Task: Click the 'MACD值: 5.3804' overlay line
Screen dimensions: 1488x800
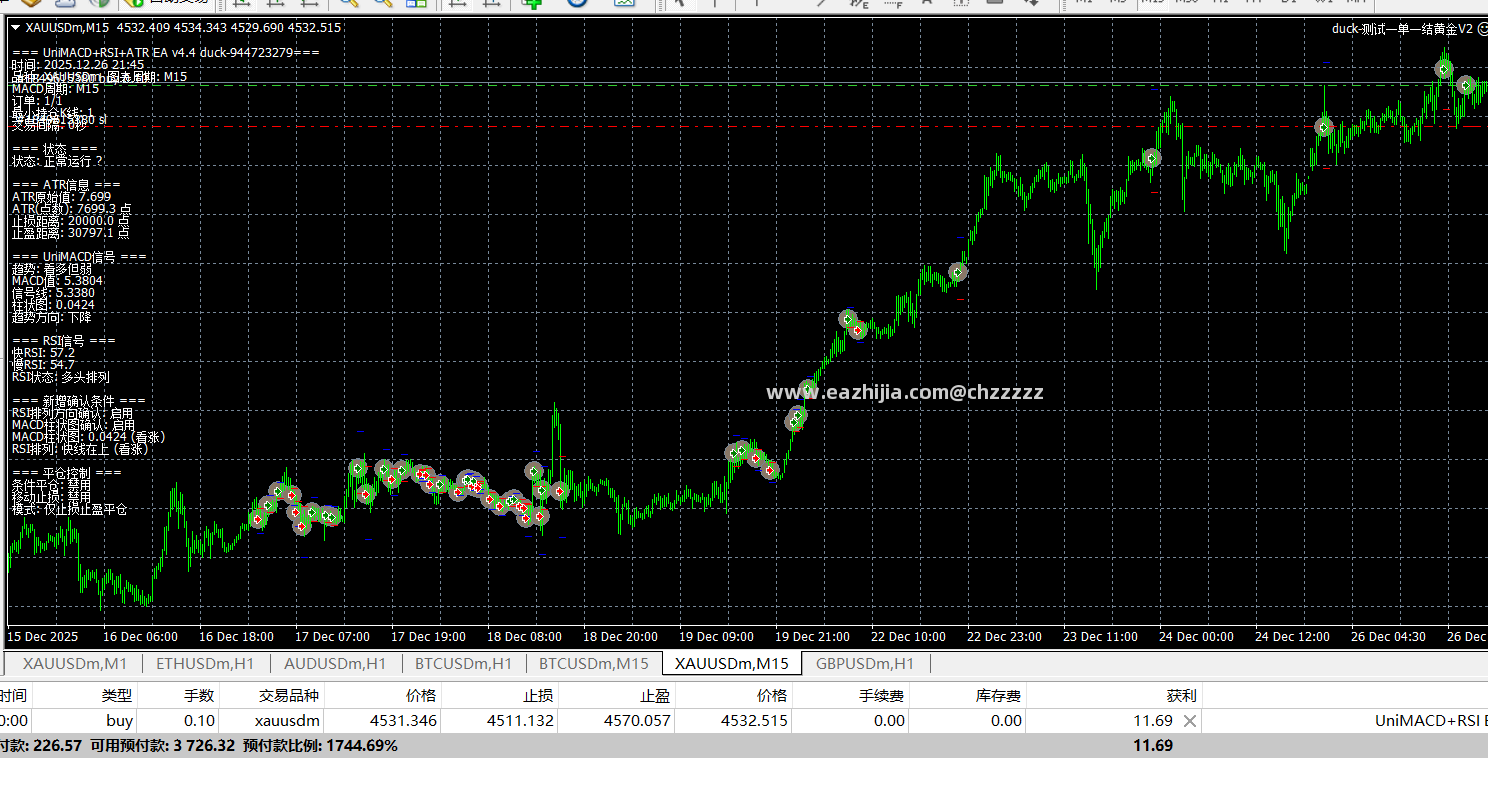Action: point(57,281)
